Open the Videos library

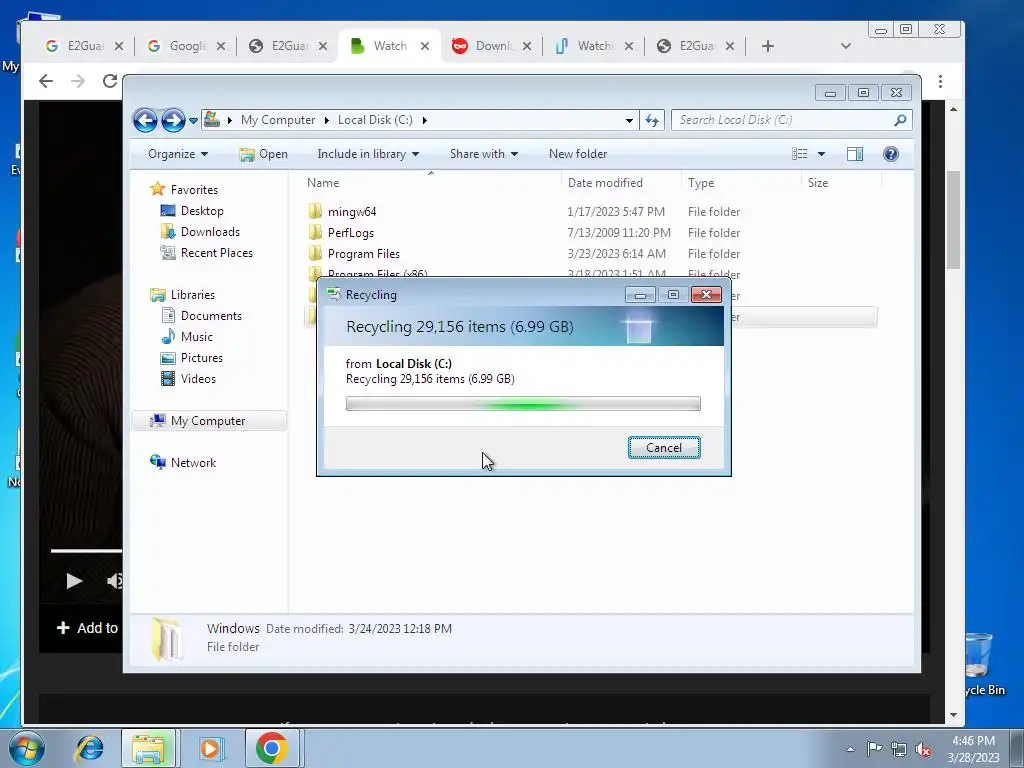[x=198, y=378]
